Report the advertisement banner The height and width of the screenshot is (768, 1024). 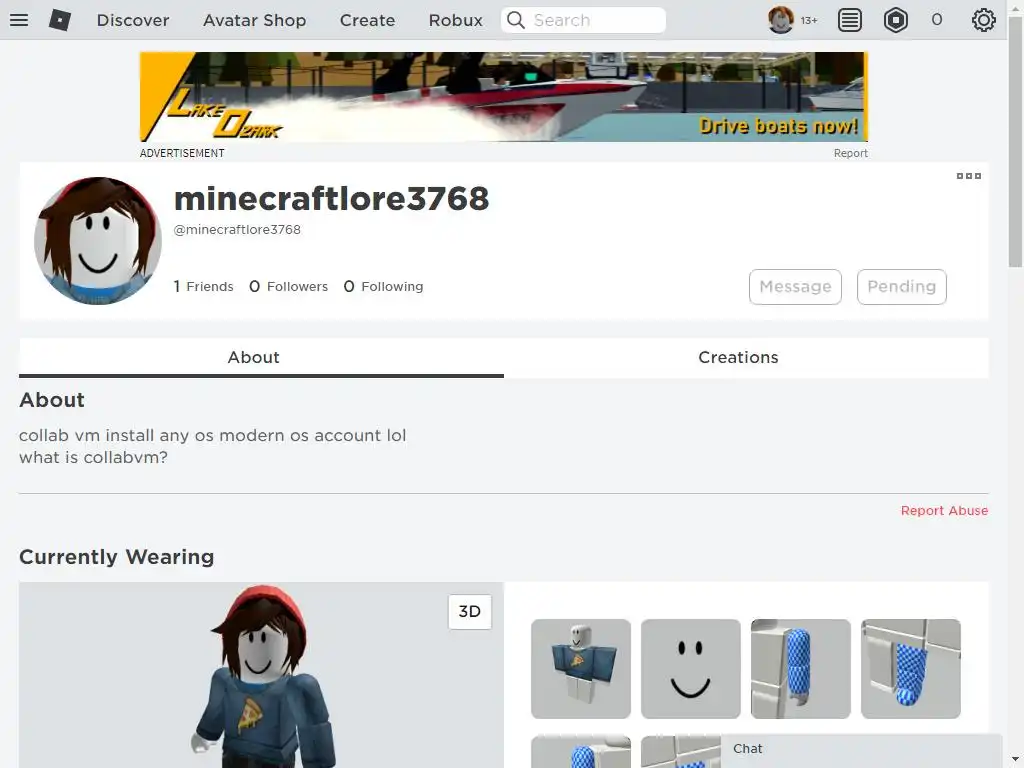[x=850, y=153]
